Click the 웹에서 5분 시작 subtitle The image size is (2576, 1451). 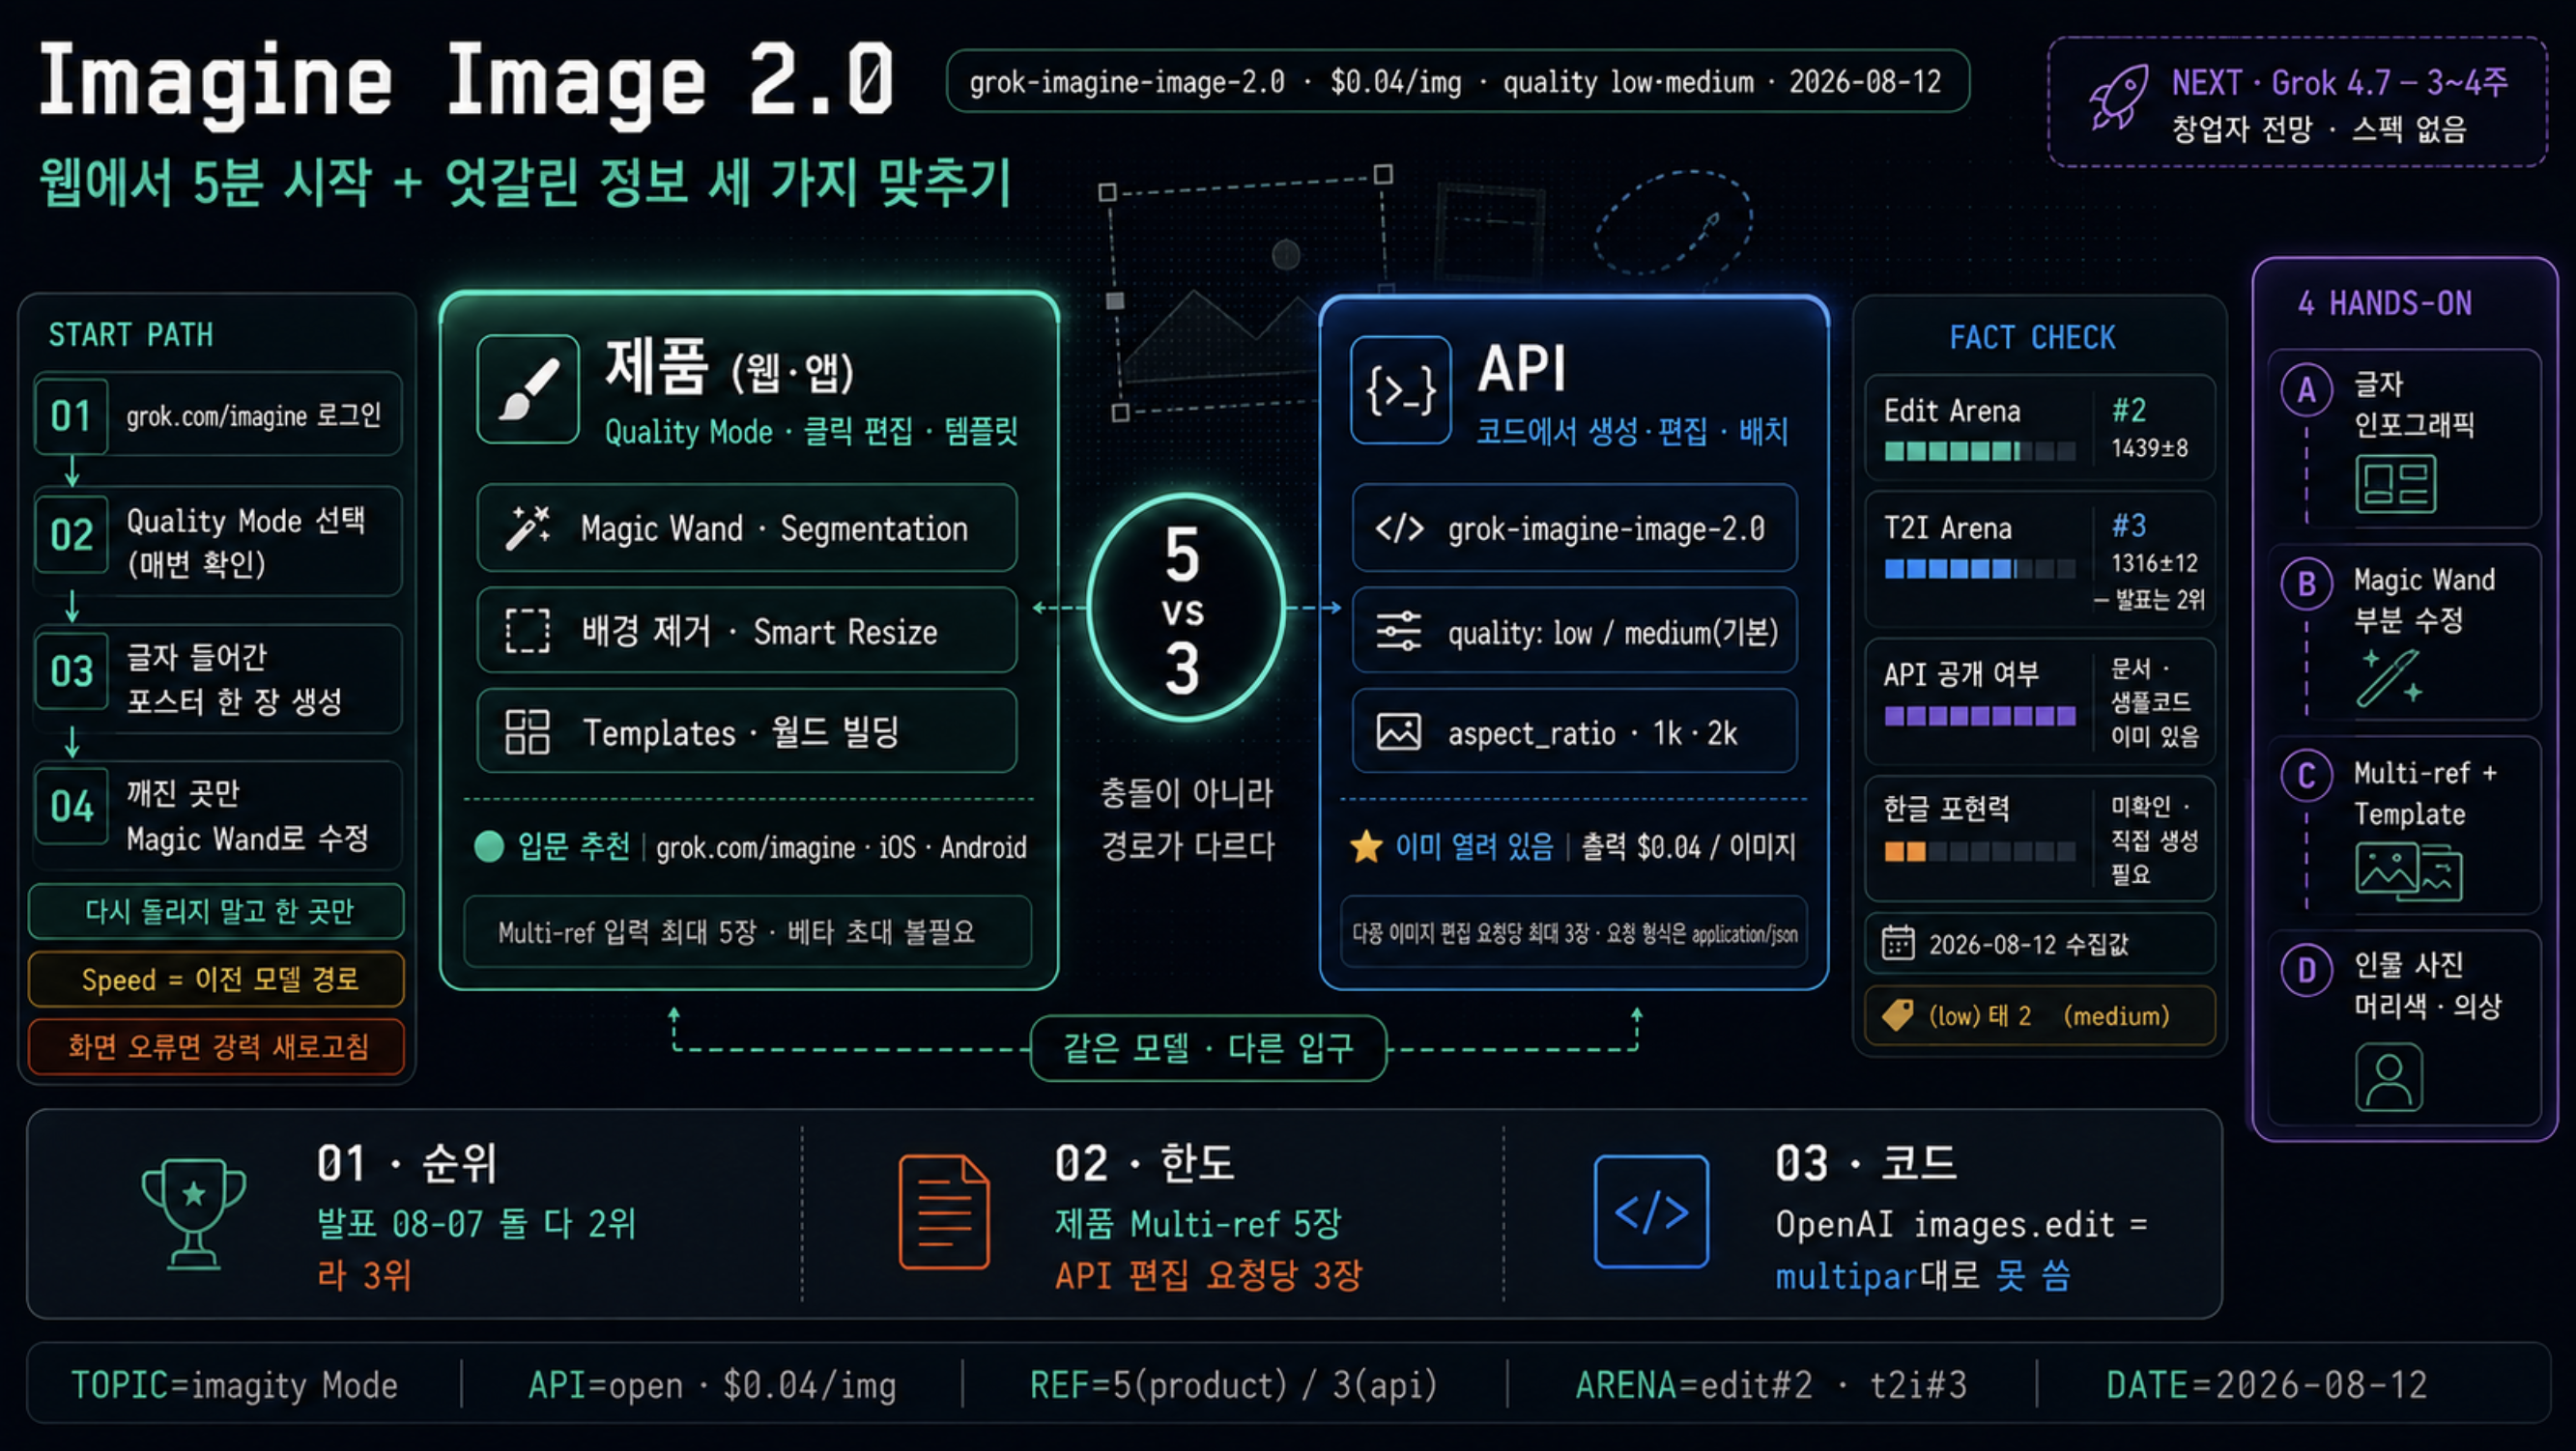click(x=526, y=183)
